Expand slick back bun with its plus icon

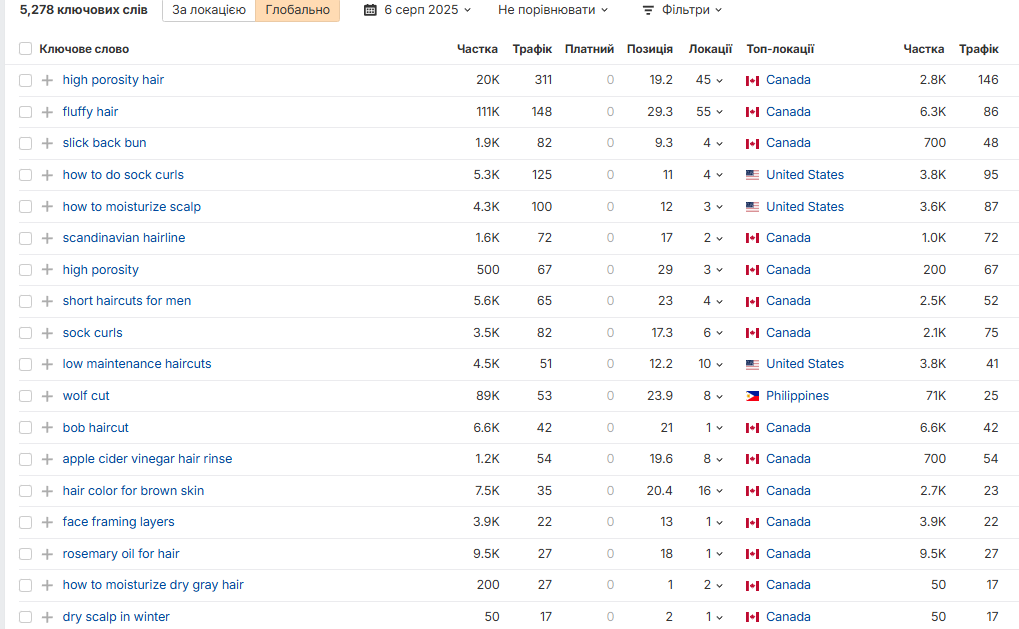47,143
